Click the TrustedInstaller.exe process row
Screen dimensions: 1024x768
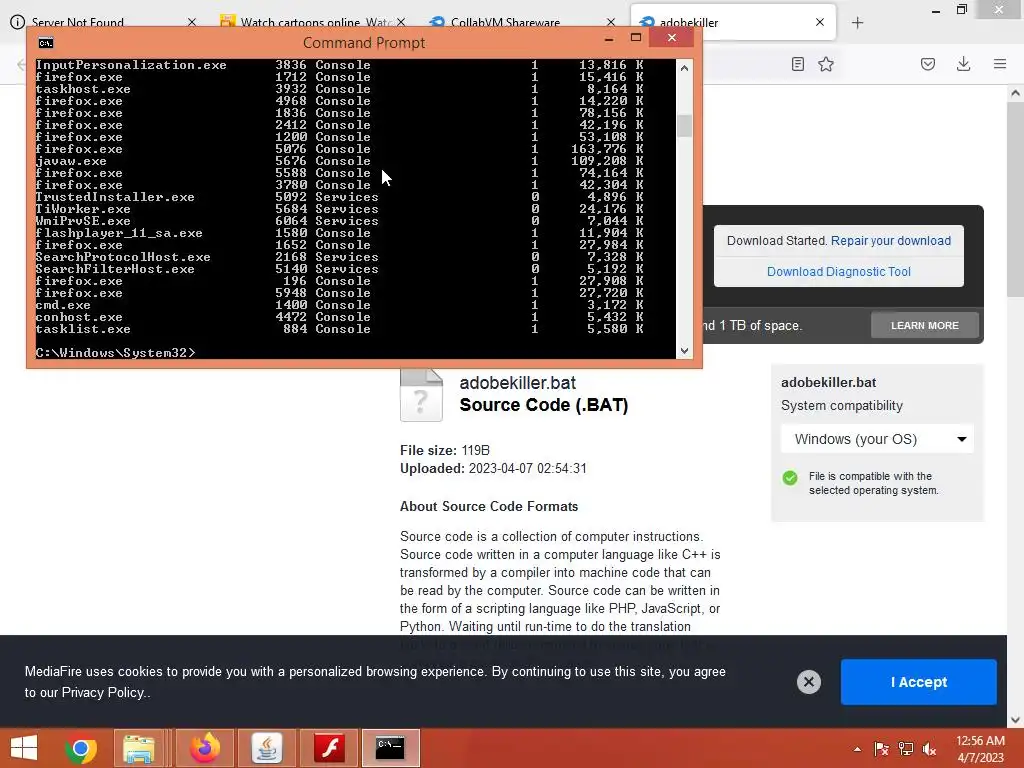340,197
